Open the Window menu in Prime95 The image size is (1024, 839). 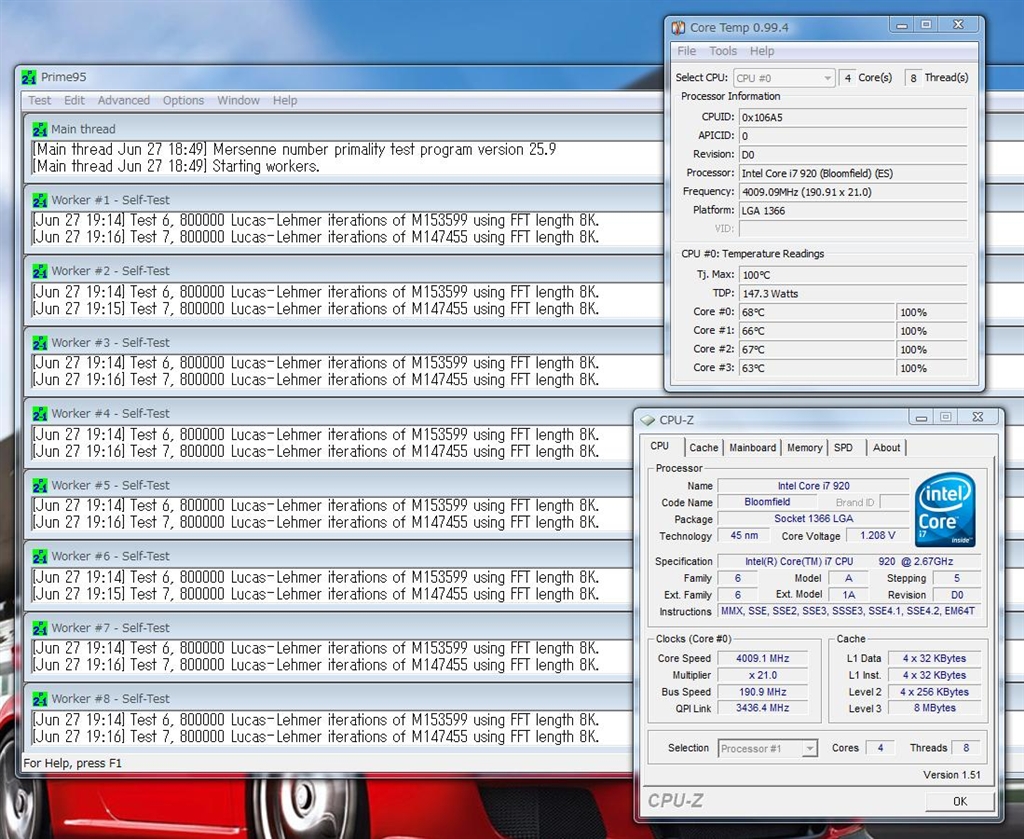coord(238,101)
